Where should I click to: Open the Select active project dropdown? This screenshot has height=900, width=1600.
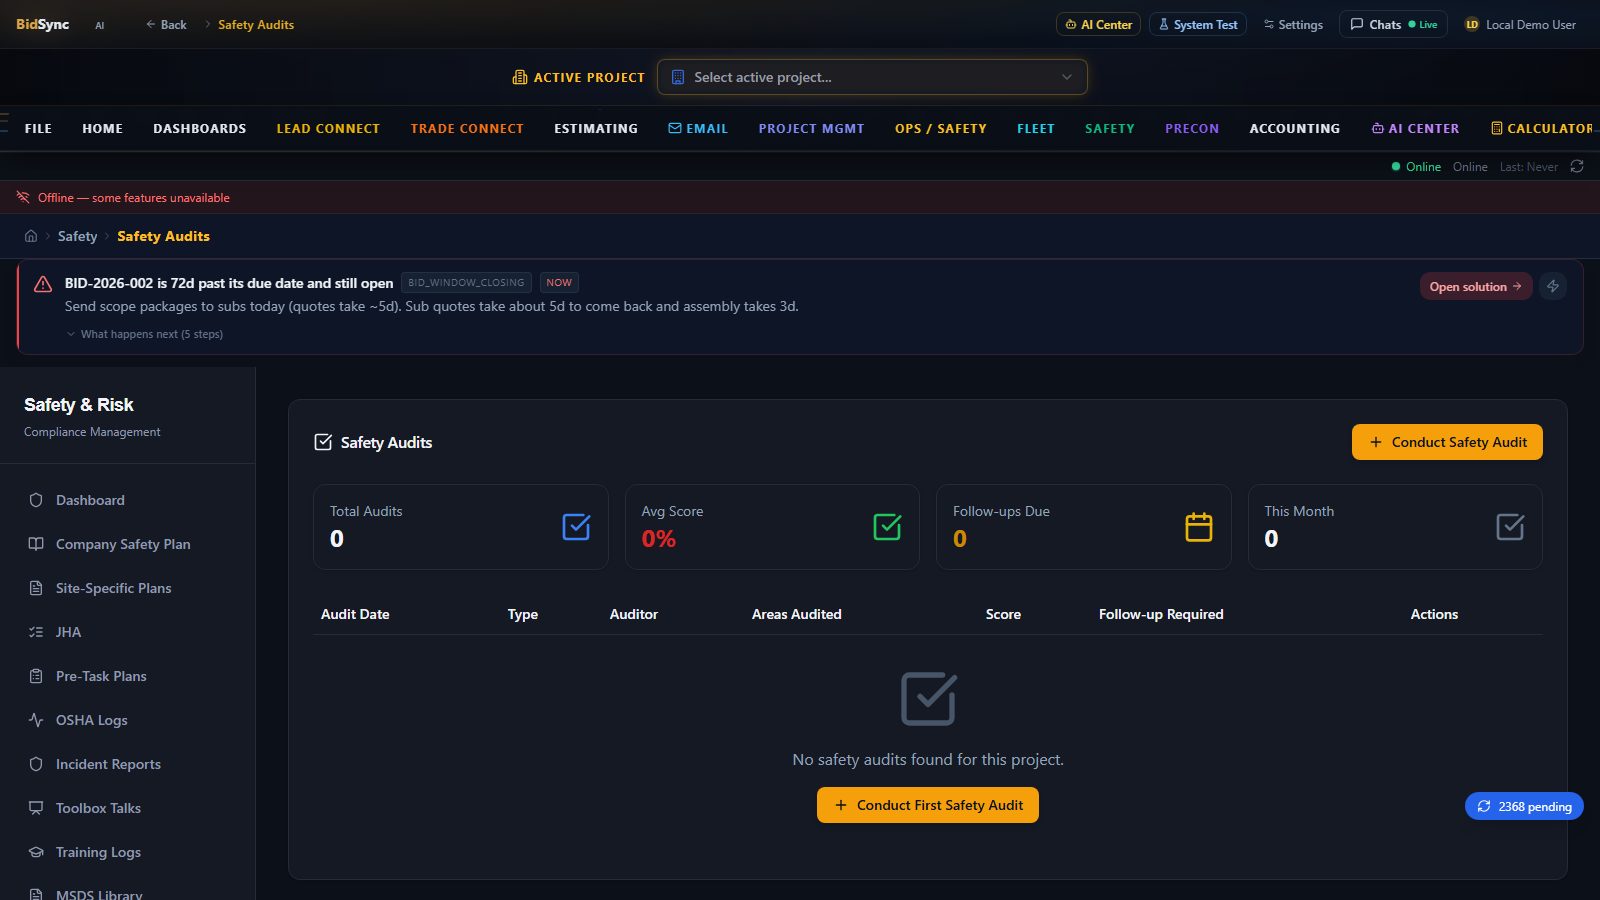872,77
